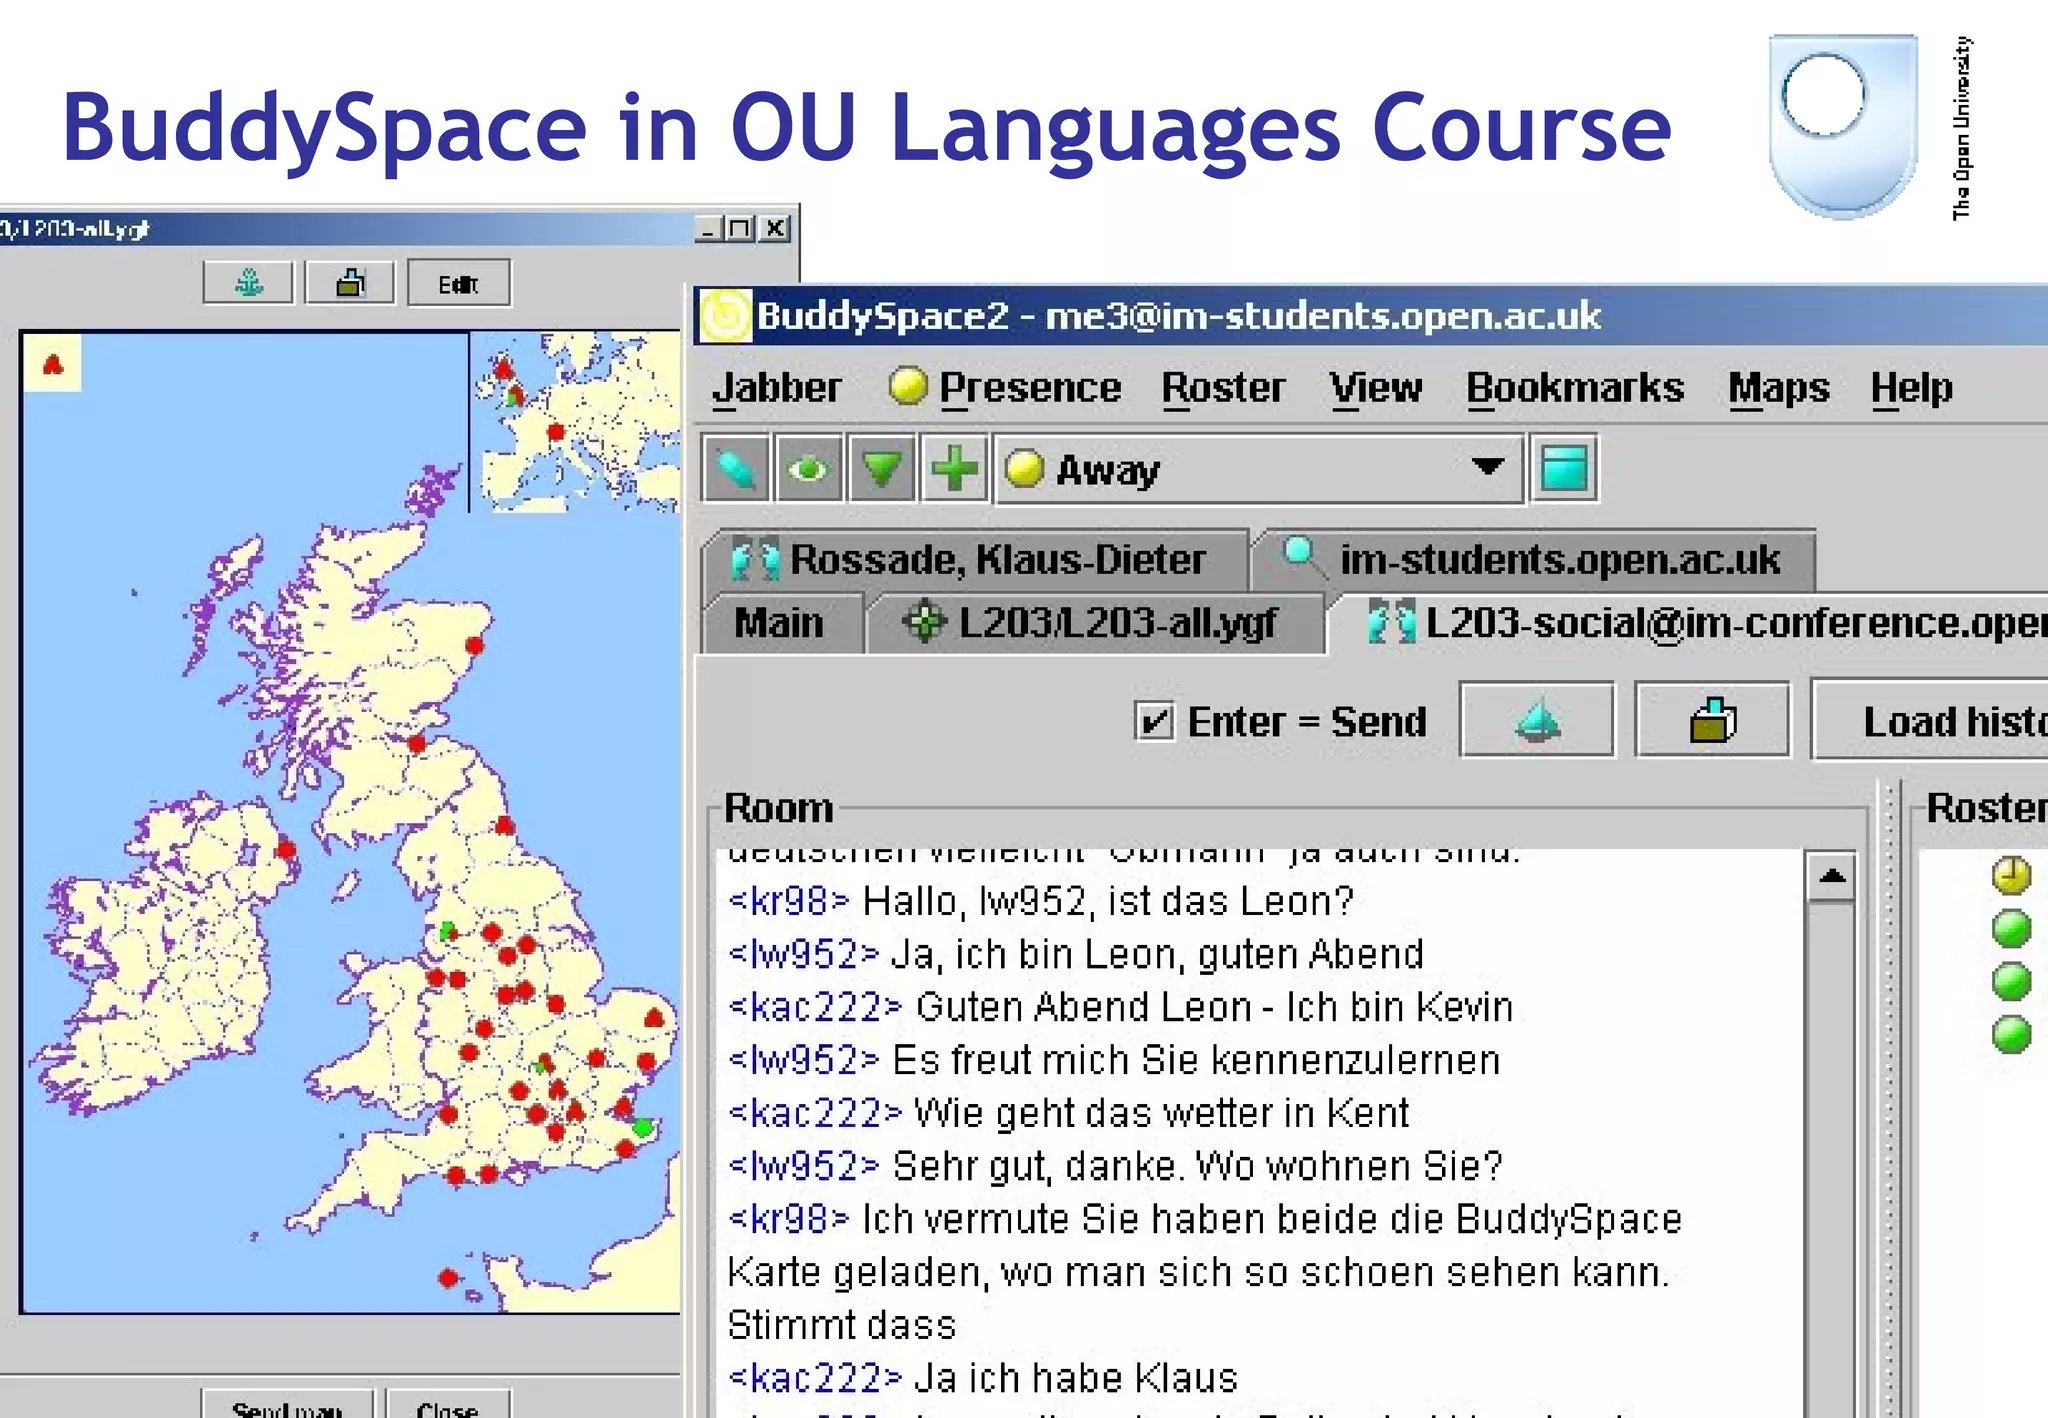Open the Jabber menu
Image resolution: width=2048 pixels, height=1418 pixels.
[x=776, y=387]
